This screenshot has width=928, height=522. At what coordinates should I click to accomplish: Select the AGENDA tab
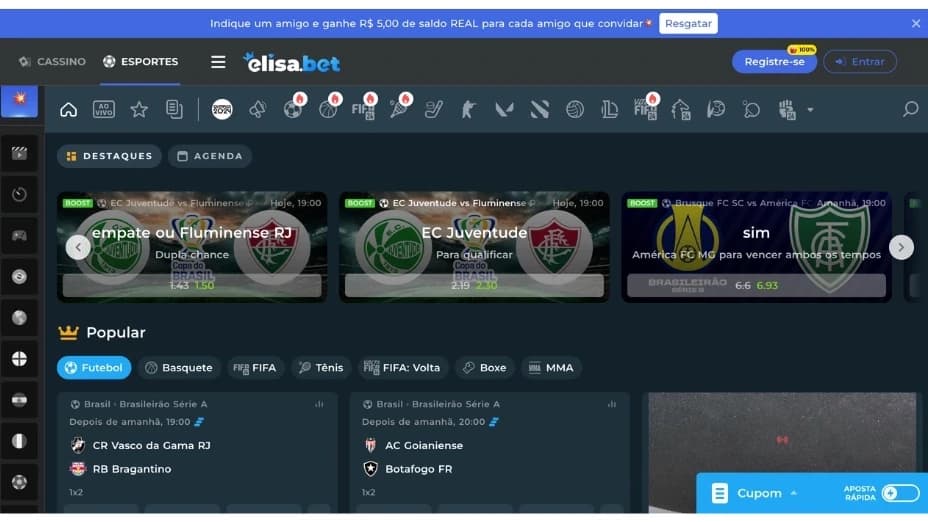(210, 156)
